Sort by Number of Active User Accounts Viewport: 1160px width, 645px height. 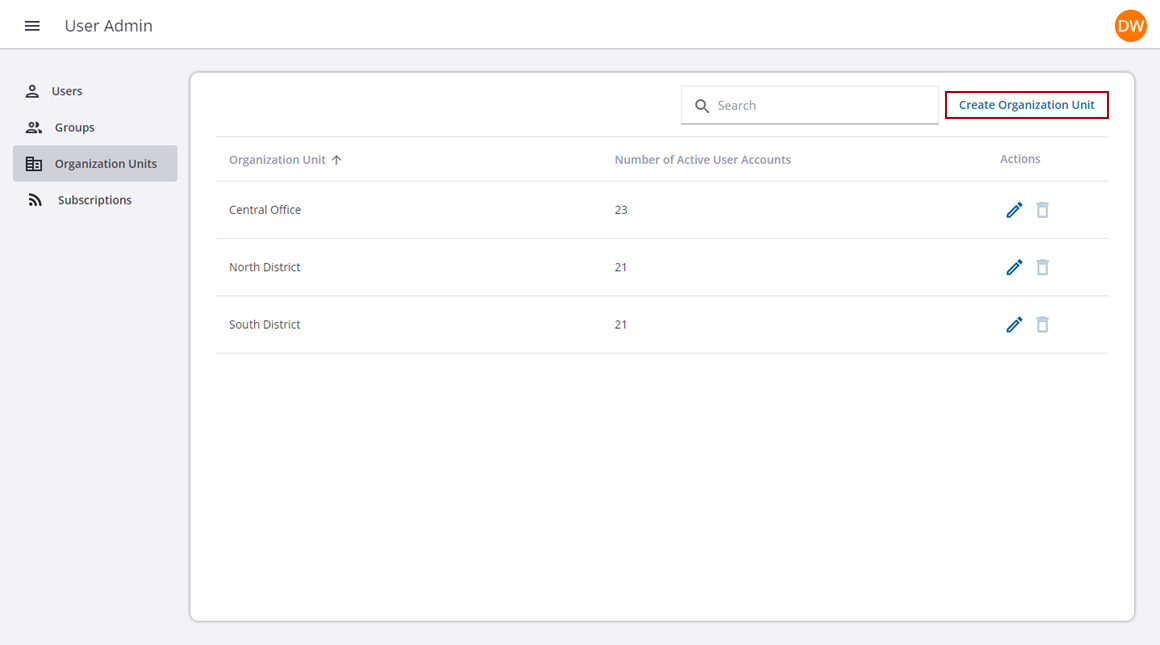click(702, 160)
